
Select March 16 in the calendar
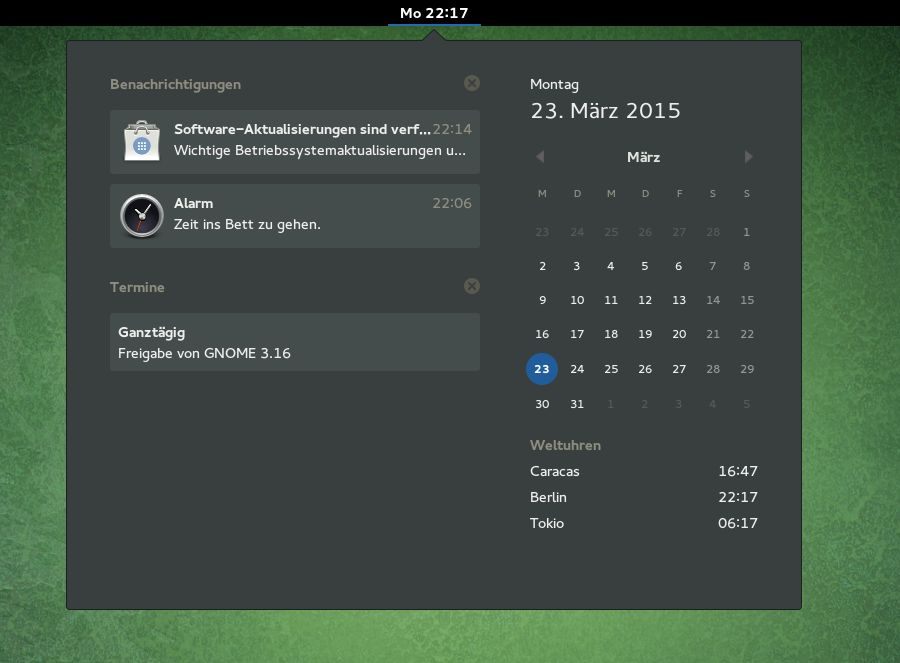coord(542,334)
